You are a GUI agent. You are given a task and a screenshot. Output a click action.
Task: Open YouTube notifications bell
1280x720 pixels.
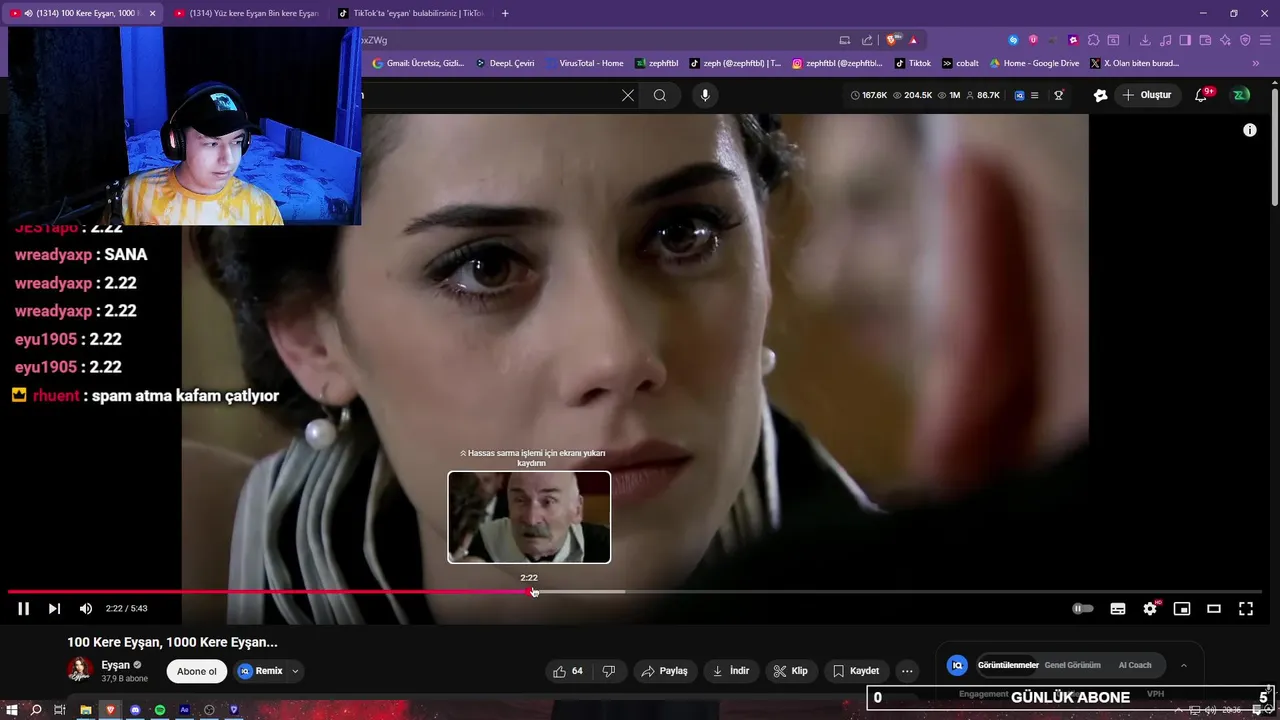coord(1202,95)
